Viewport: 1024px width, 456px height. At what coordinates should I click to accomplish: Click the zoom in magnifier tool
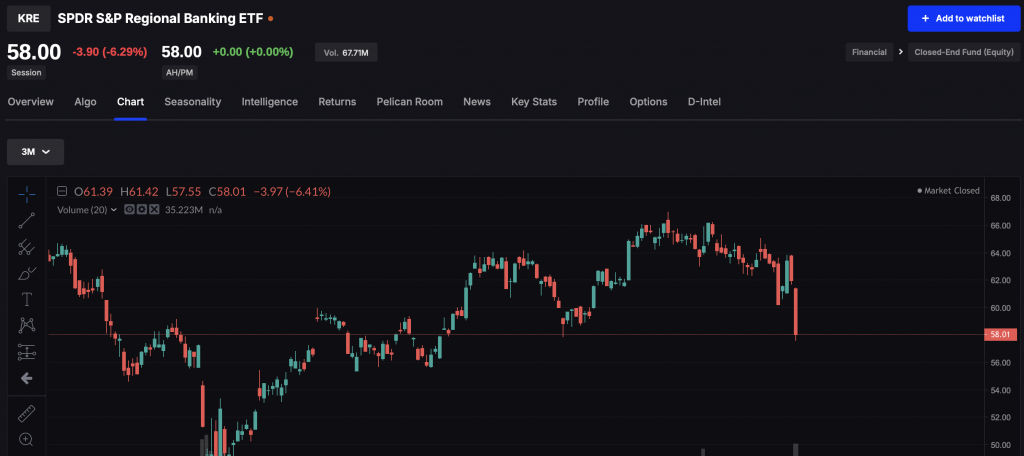(27, 439)
